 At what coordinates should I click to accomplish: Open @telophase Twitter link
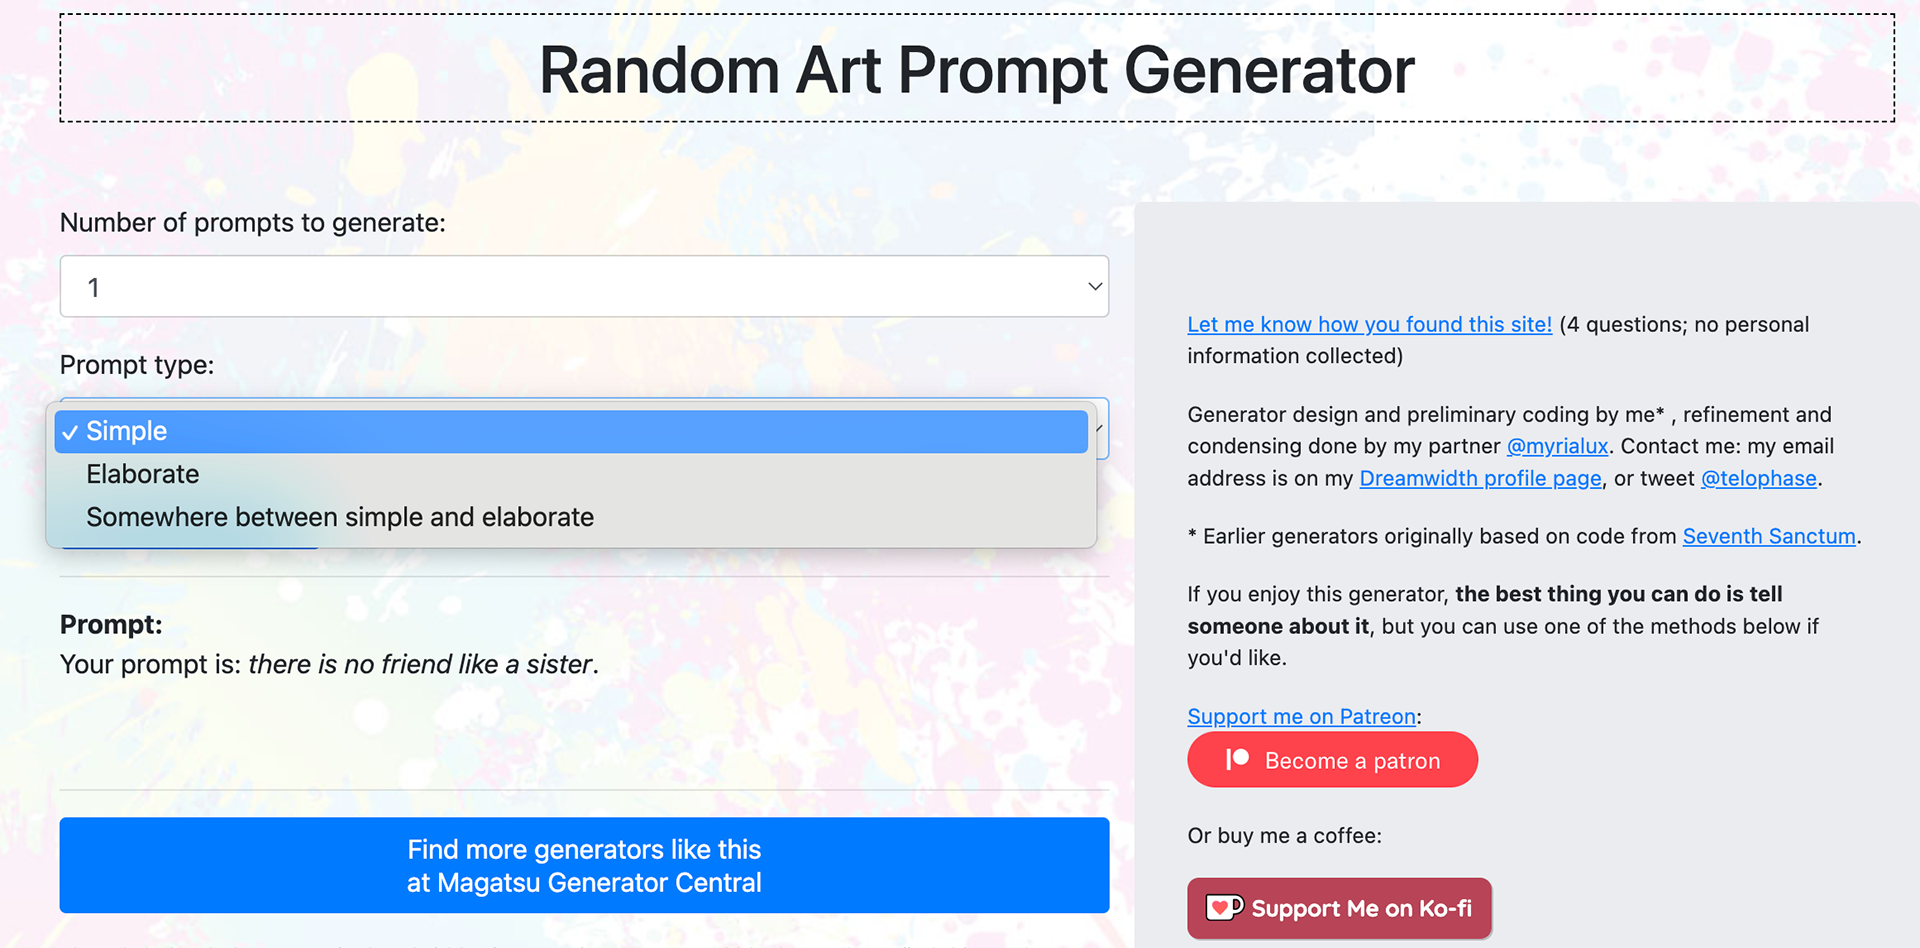[x=1758, y=478]
